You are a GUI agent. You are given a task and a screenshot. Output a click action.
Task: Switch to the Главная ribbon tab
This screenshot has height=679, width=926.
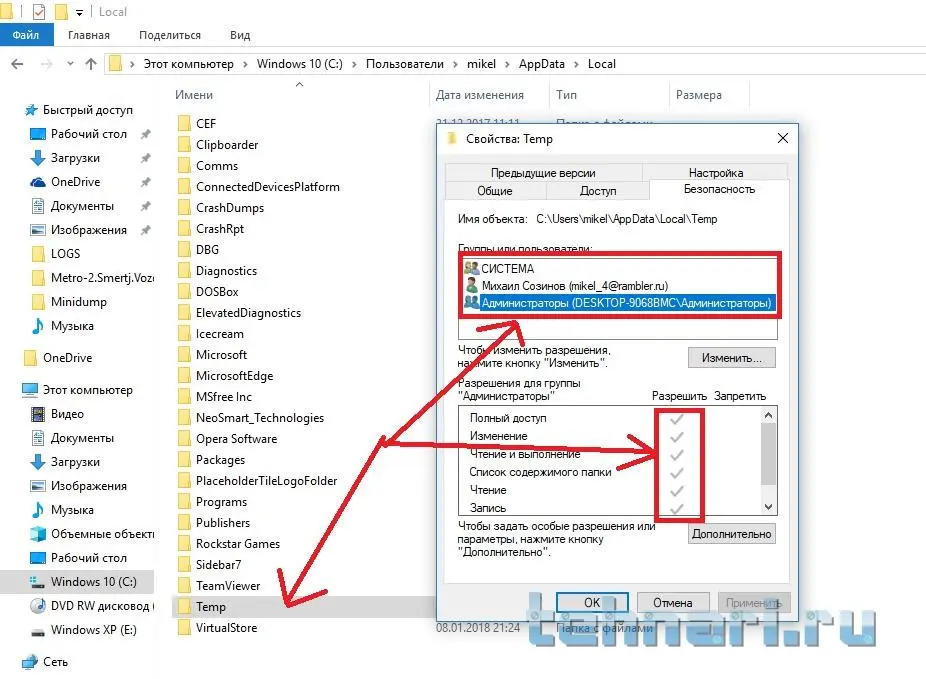click(89, 35)
